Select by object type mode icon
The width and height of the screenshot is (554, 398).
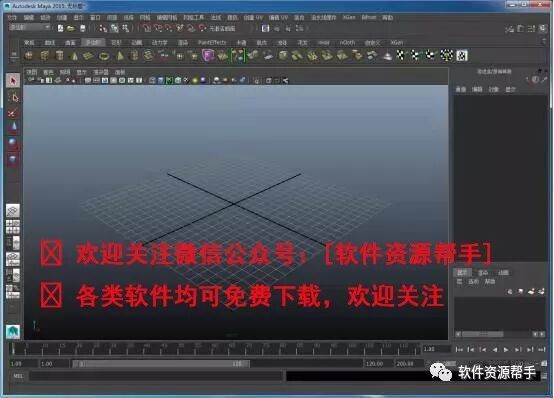click(x=114, y=28)
